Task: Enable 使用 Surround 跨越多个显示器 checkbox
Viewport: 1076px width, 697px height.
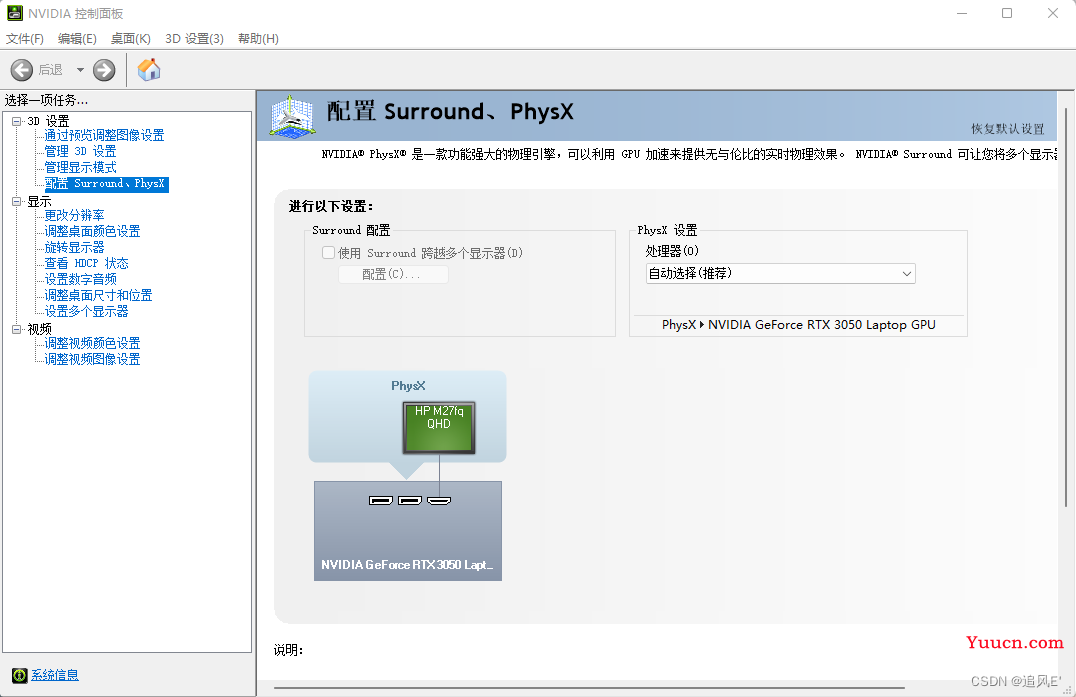Action: (329, 252)
